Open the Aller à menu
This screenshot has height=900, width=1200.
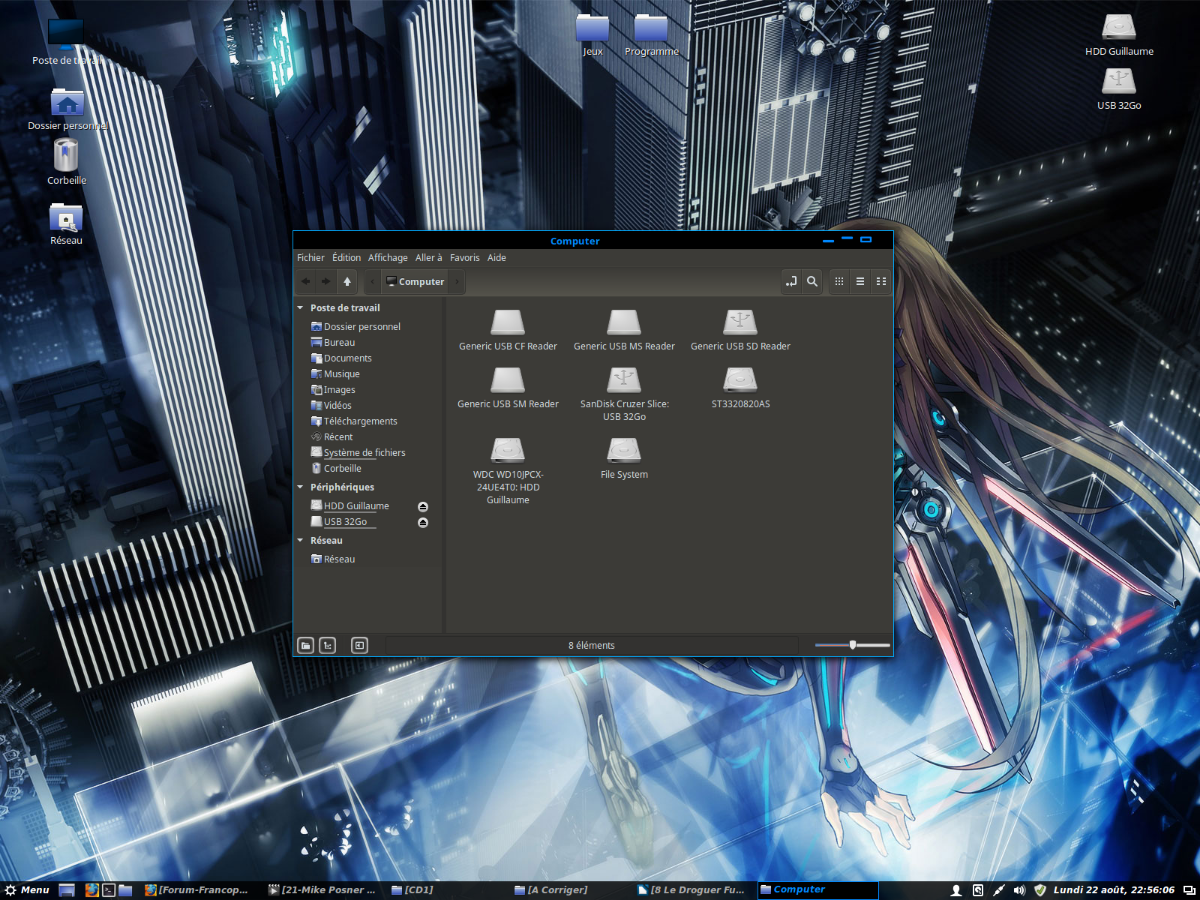tap(429, 258)
